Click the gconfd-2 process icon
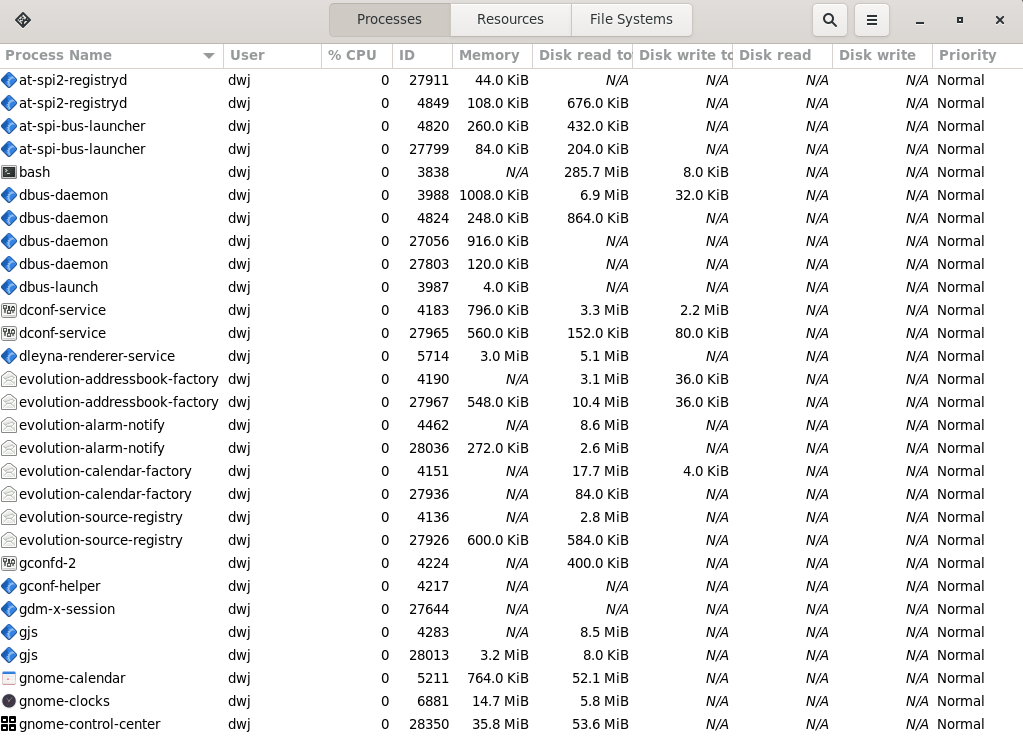 9,563
